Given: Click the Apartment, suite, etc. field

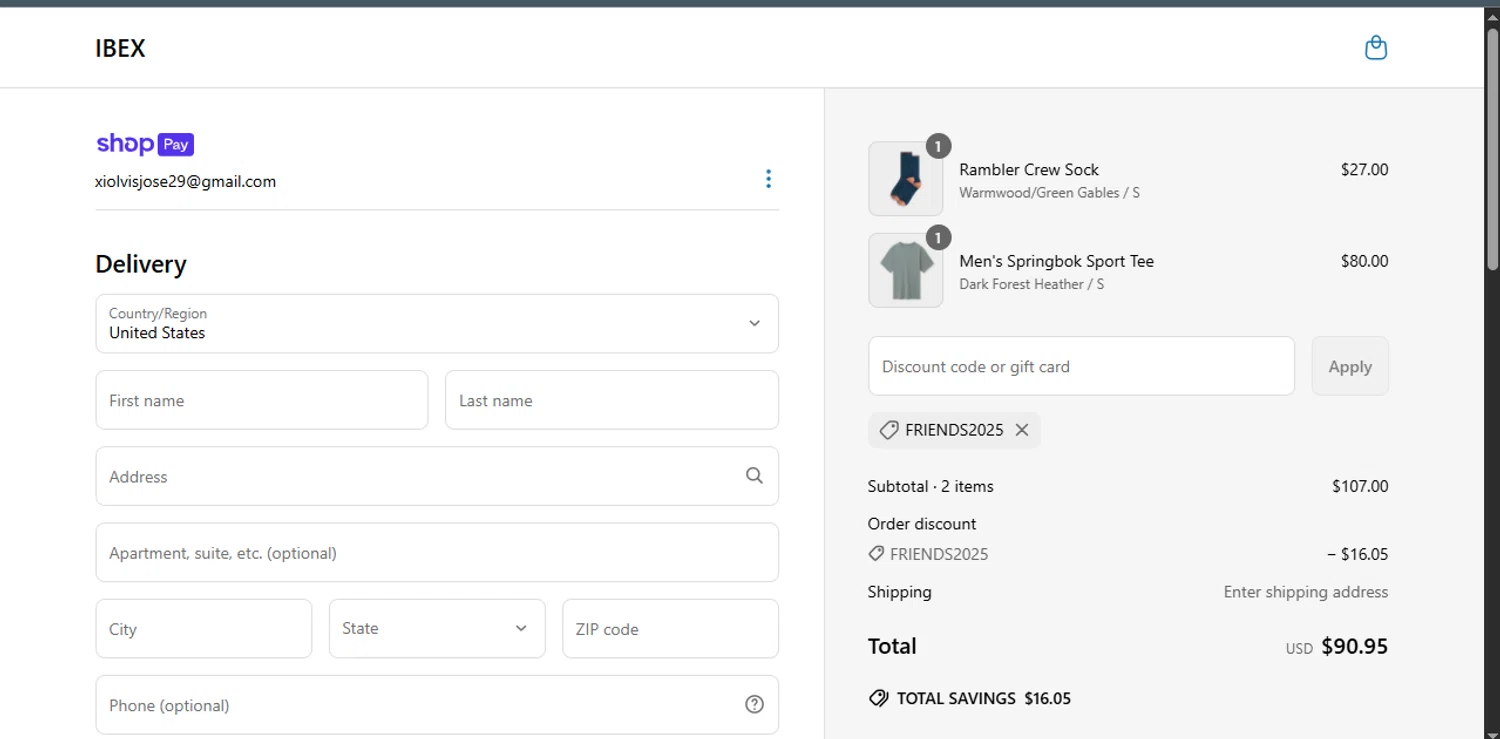Looking at the screenshot, I should click(x=437, y=552).
